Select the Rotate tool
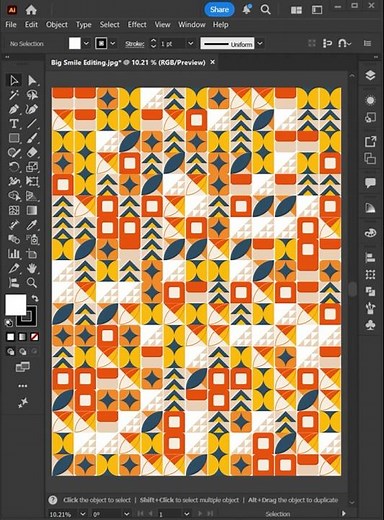The image size is (384, 520). tap(14, 167)
